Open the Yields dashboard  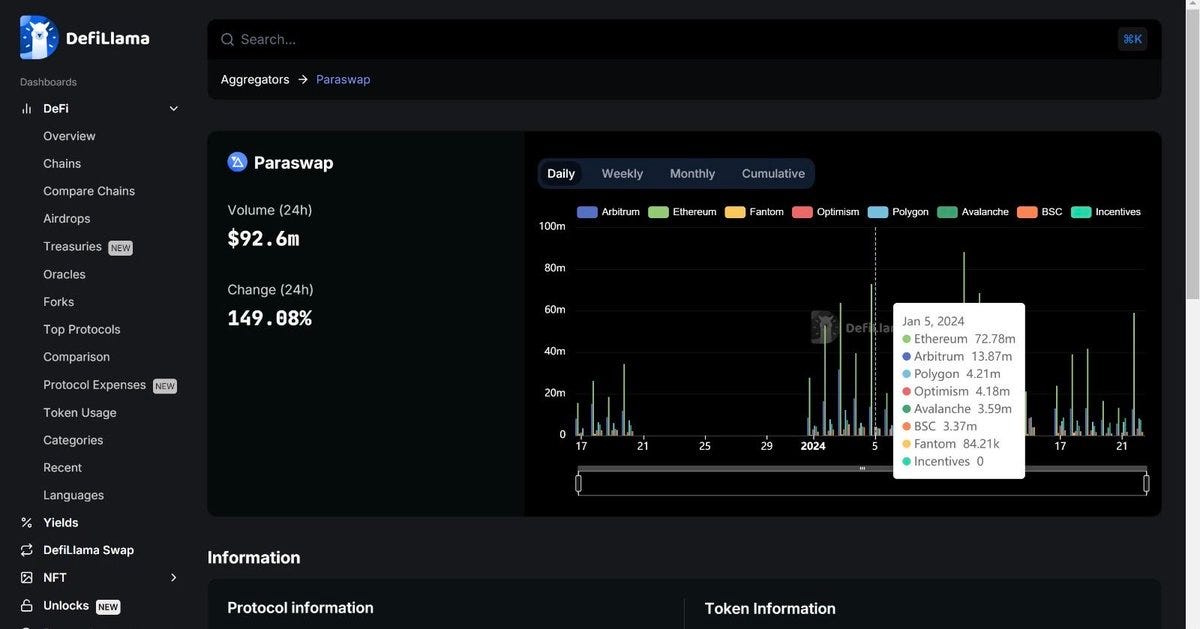pyautogui.click(x=61, y=522)
